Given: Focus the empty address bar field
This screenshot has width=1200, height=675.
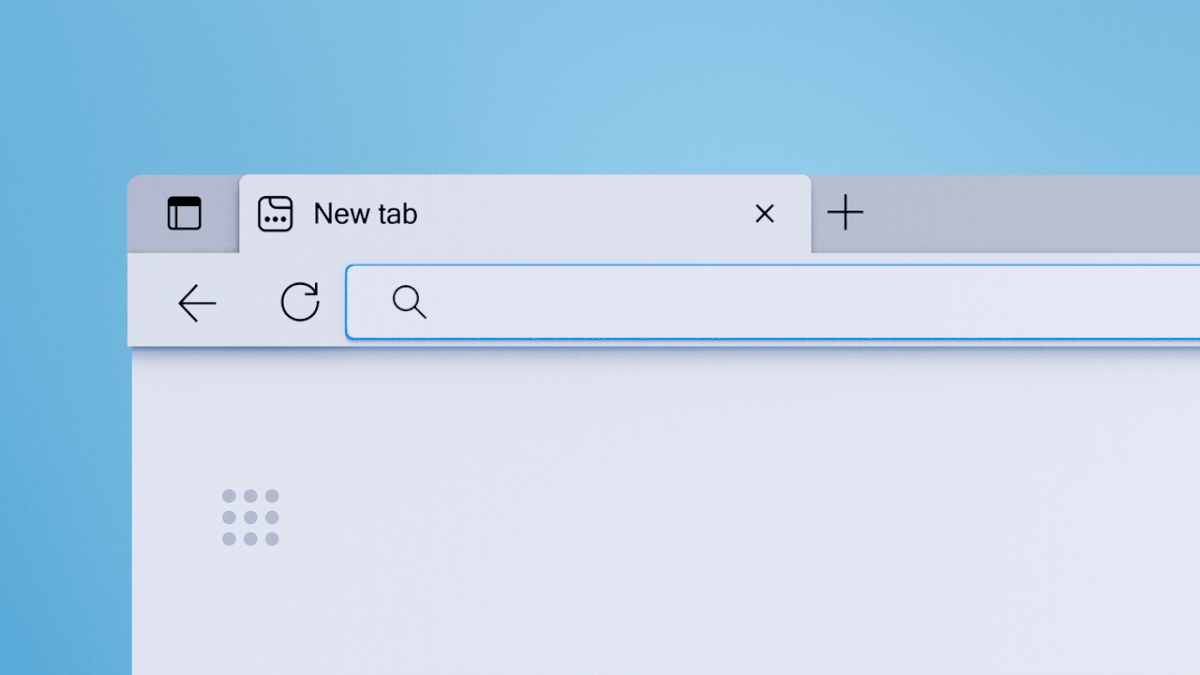Looking at the screenshot, I should pyautogui.click(x=773, y=302).
